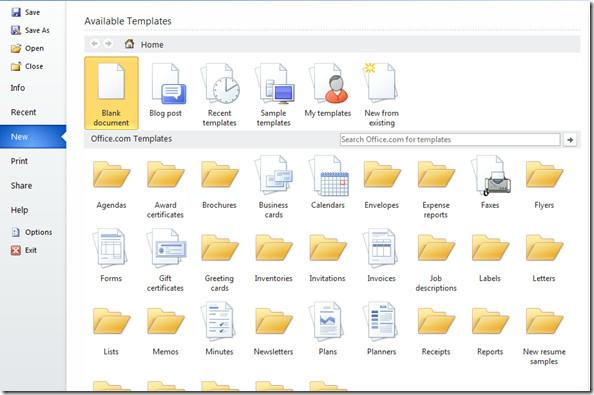Open Business cards templates
Image resolution: width=594 pixels, height=395 pixels.
(274, 187)
